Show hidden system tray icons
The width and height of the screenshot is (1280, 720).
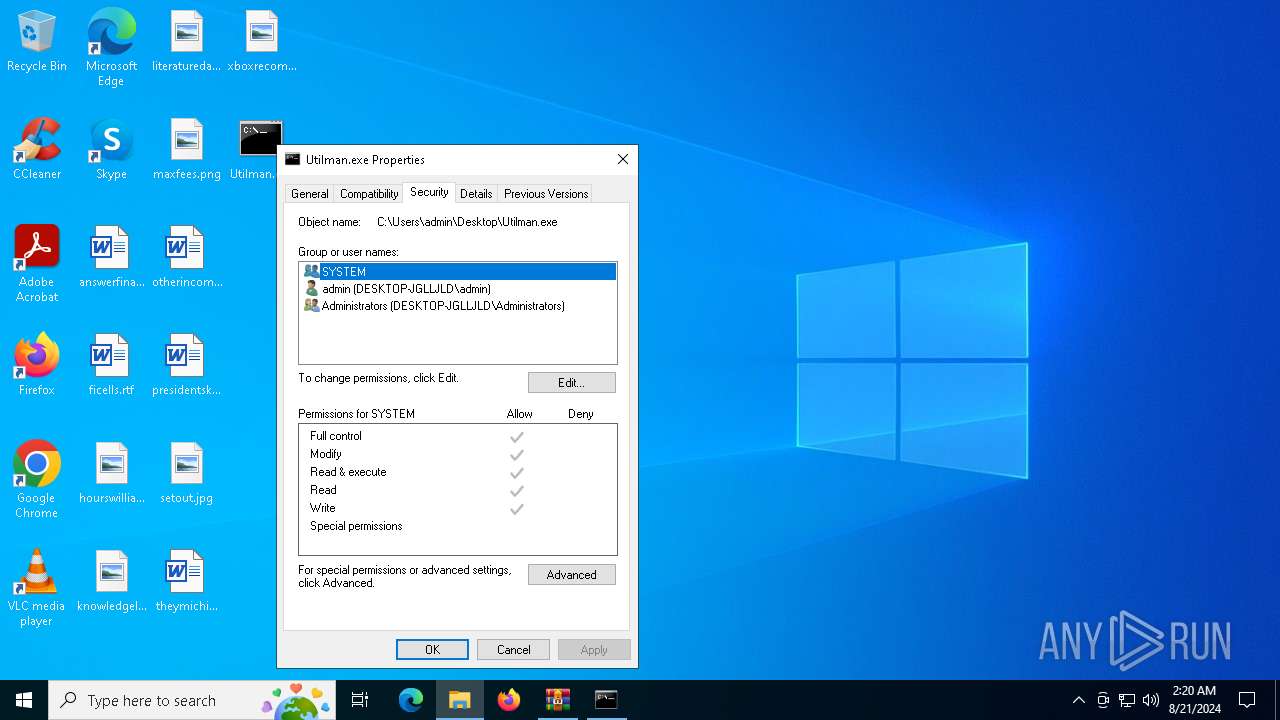(1078, 700)
